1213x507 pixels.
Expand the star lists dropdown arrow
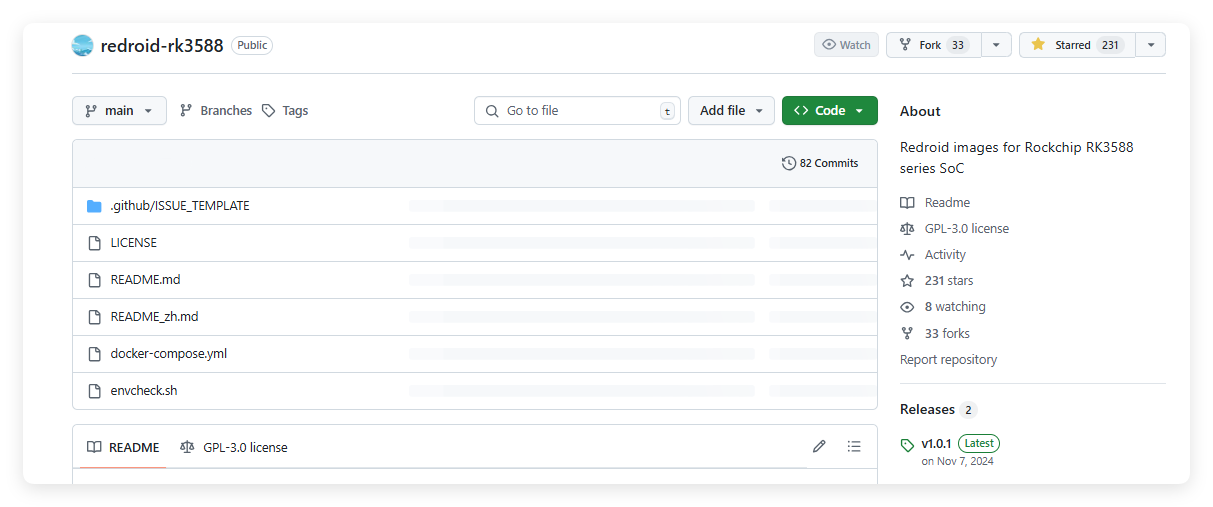click(1150, 45)
